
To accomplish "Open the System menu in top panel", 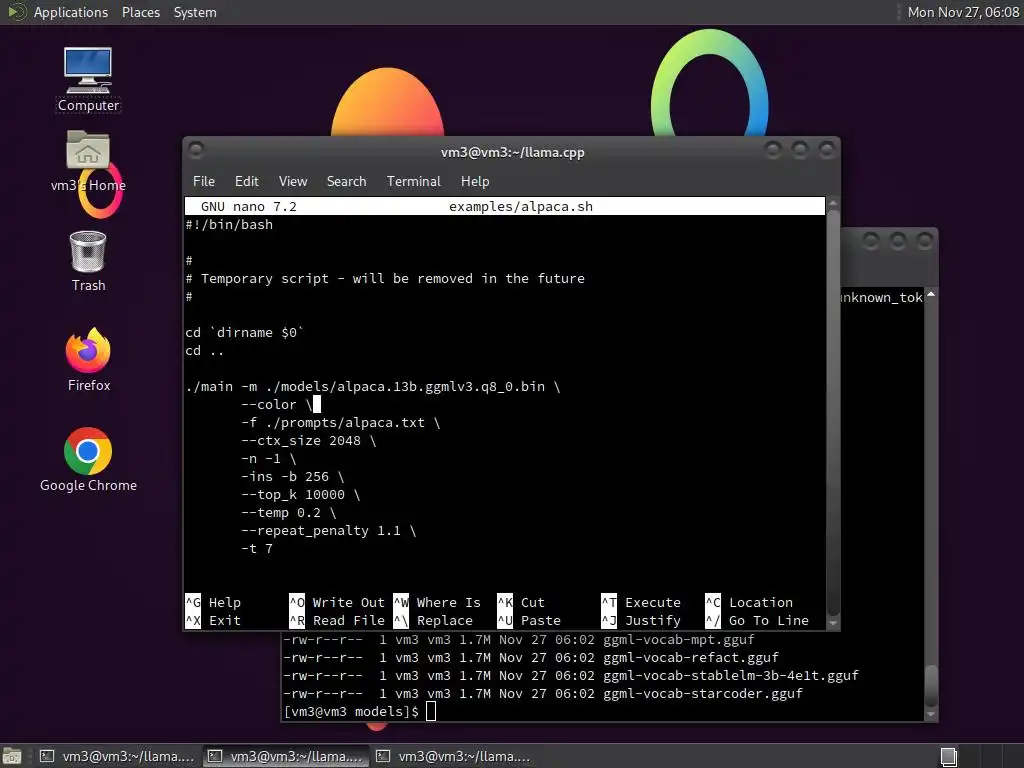I will click(195, 12).
